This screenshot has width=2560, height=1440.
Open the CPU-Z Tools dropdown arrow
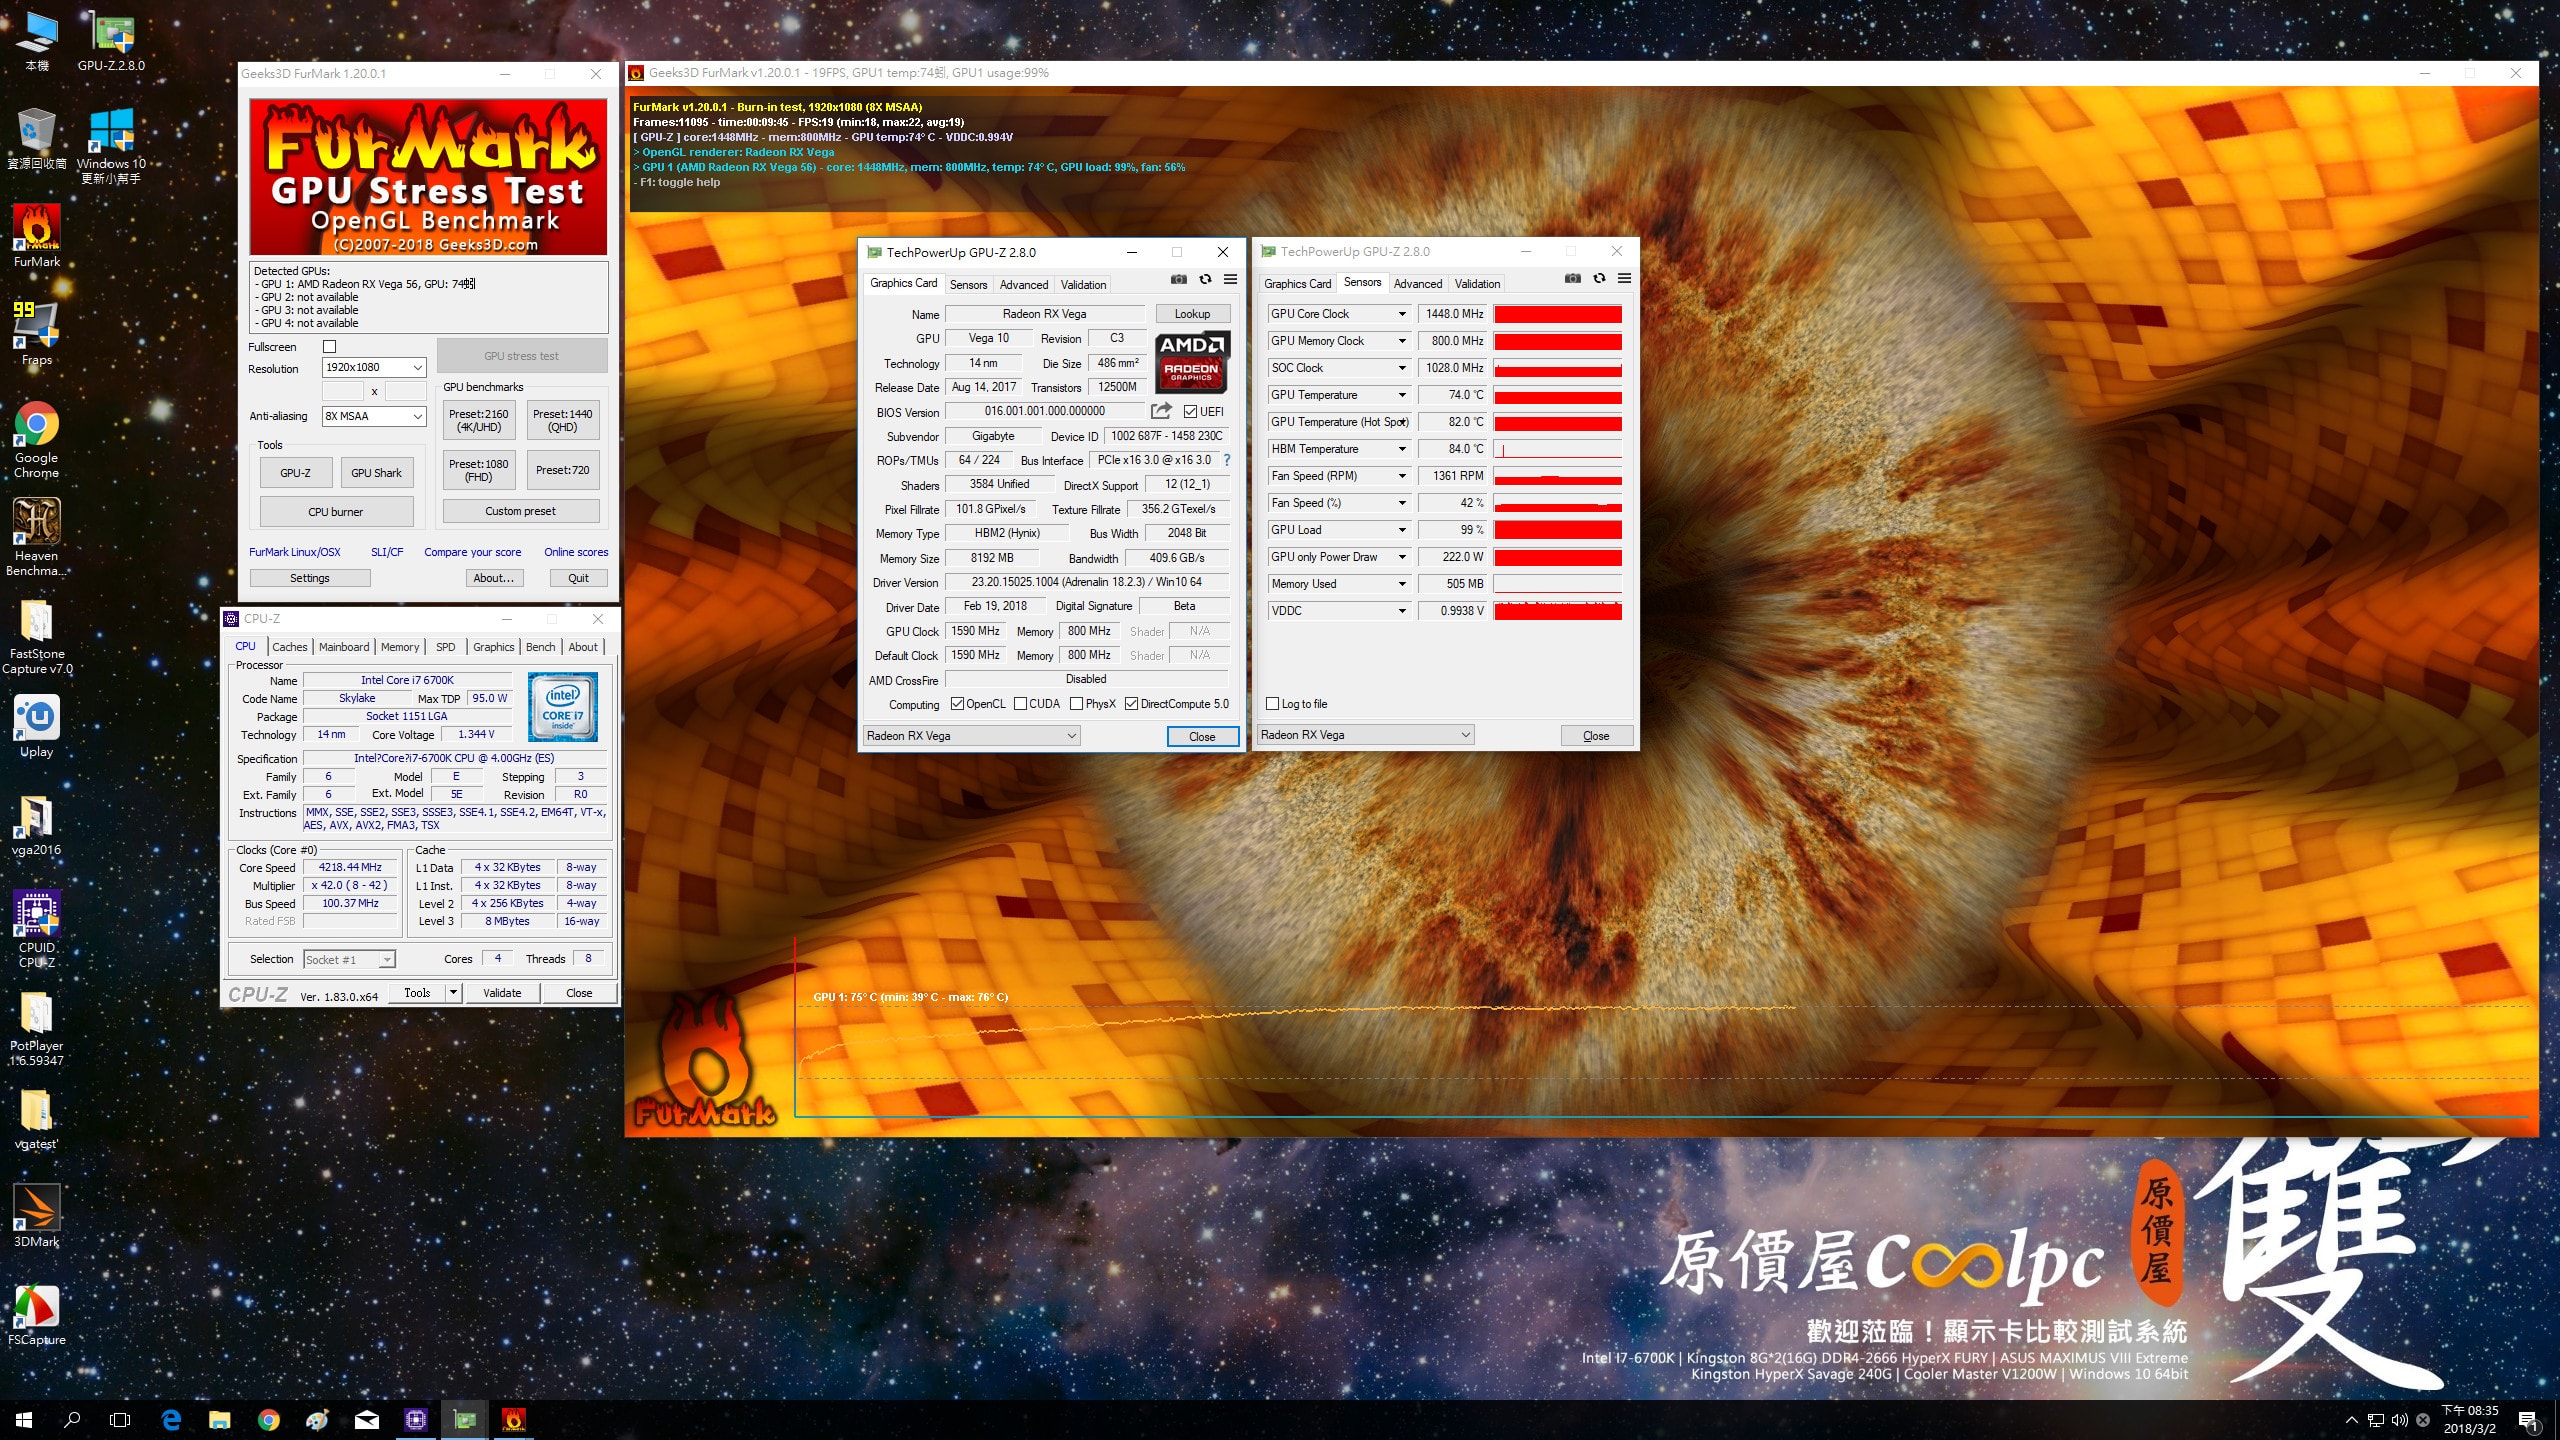453,992
